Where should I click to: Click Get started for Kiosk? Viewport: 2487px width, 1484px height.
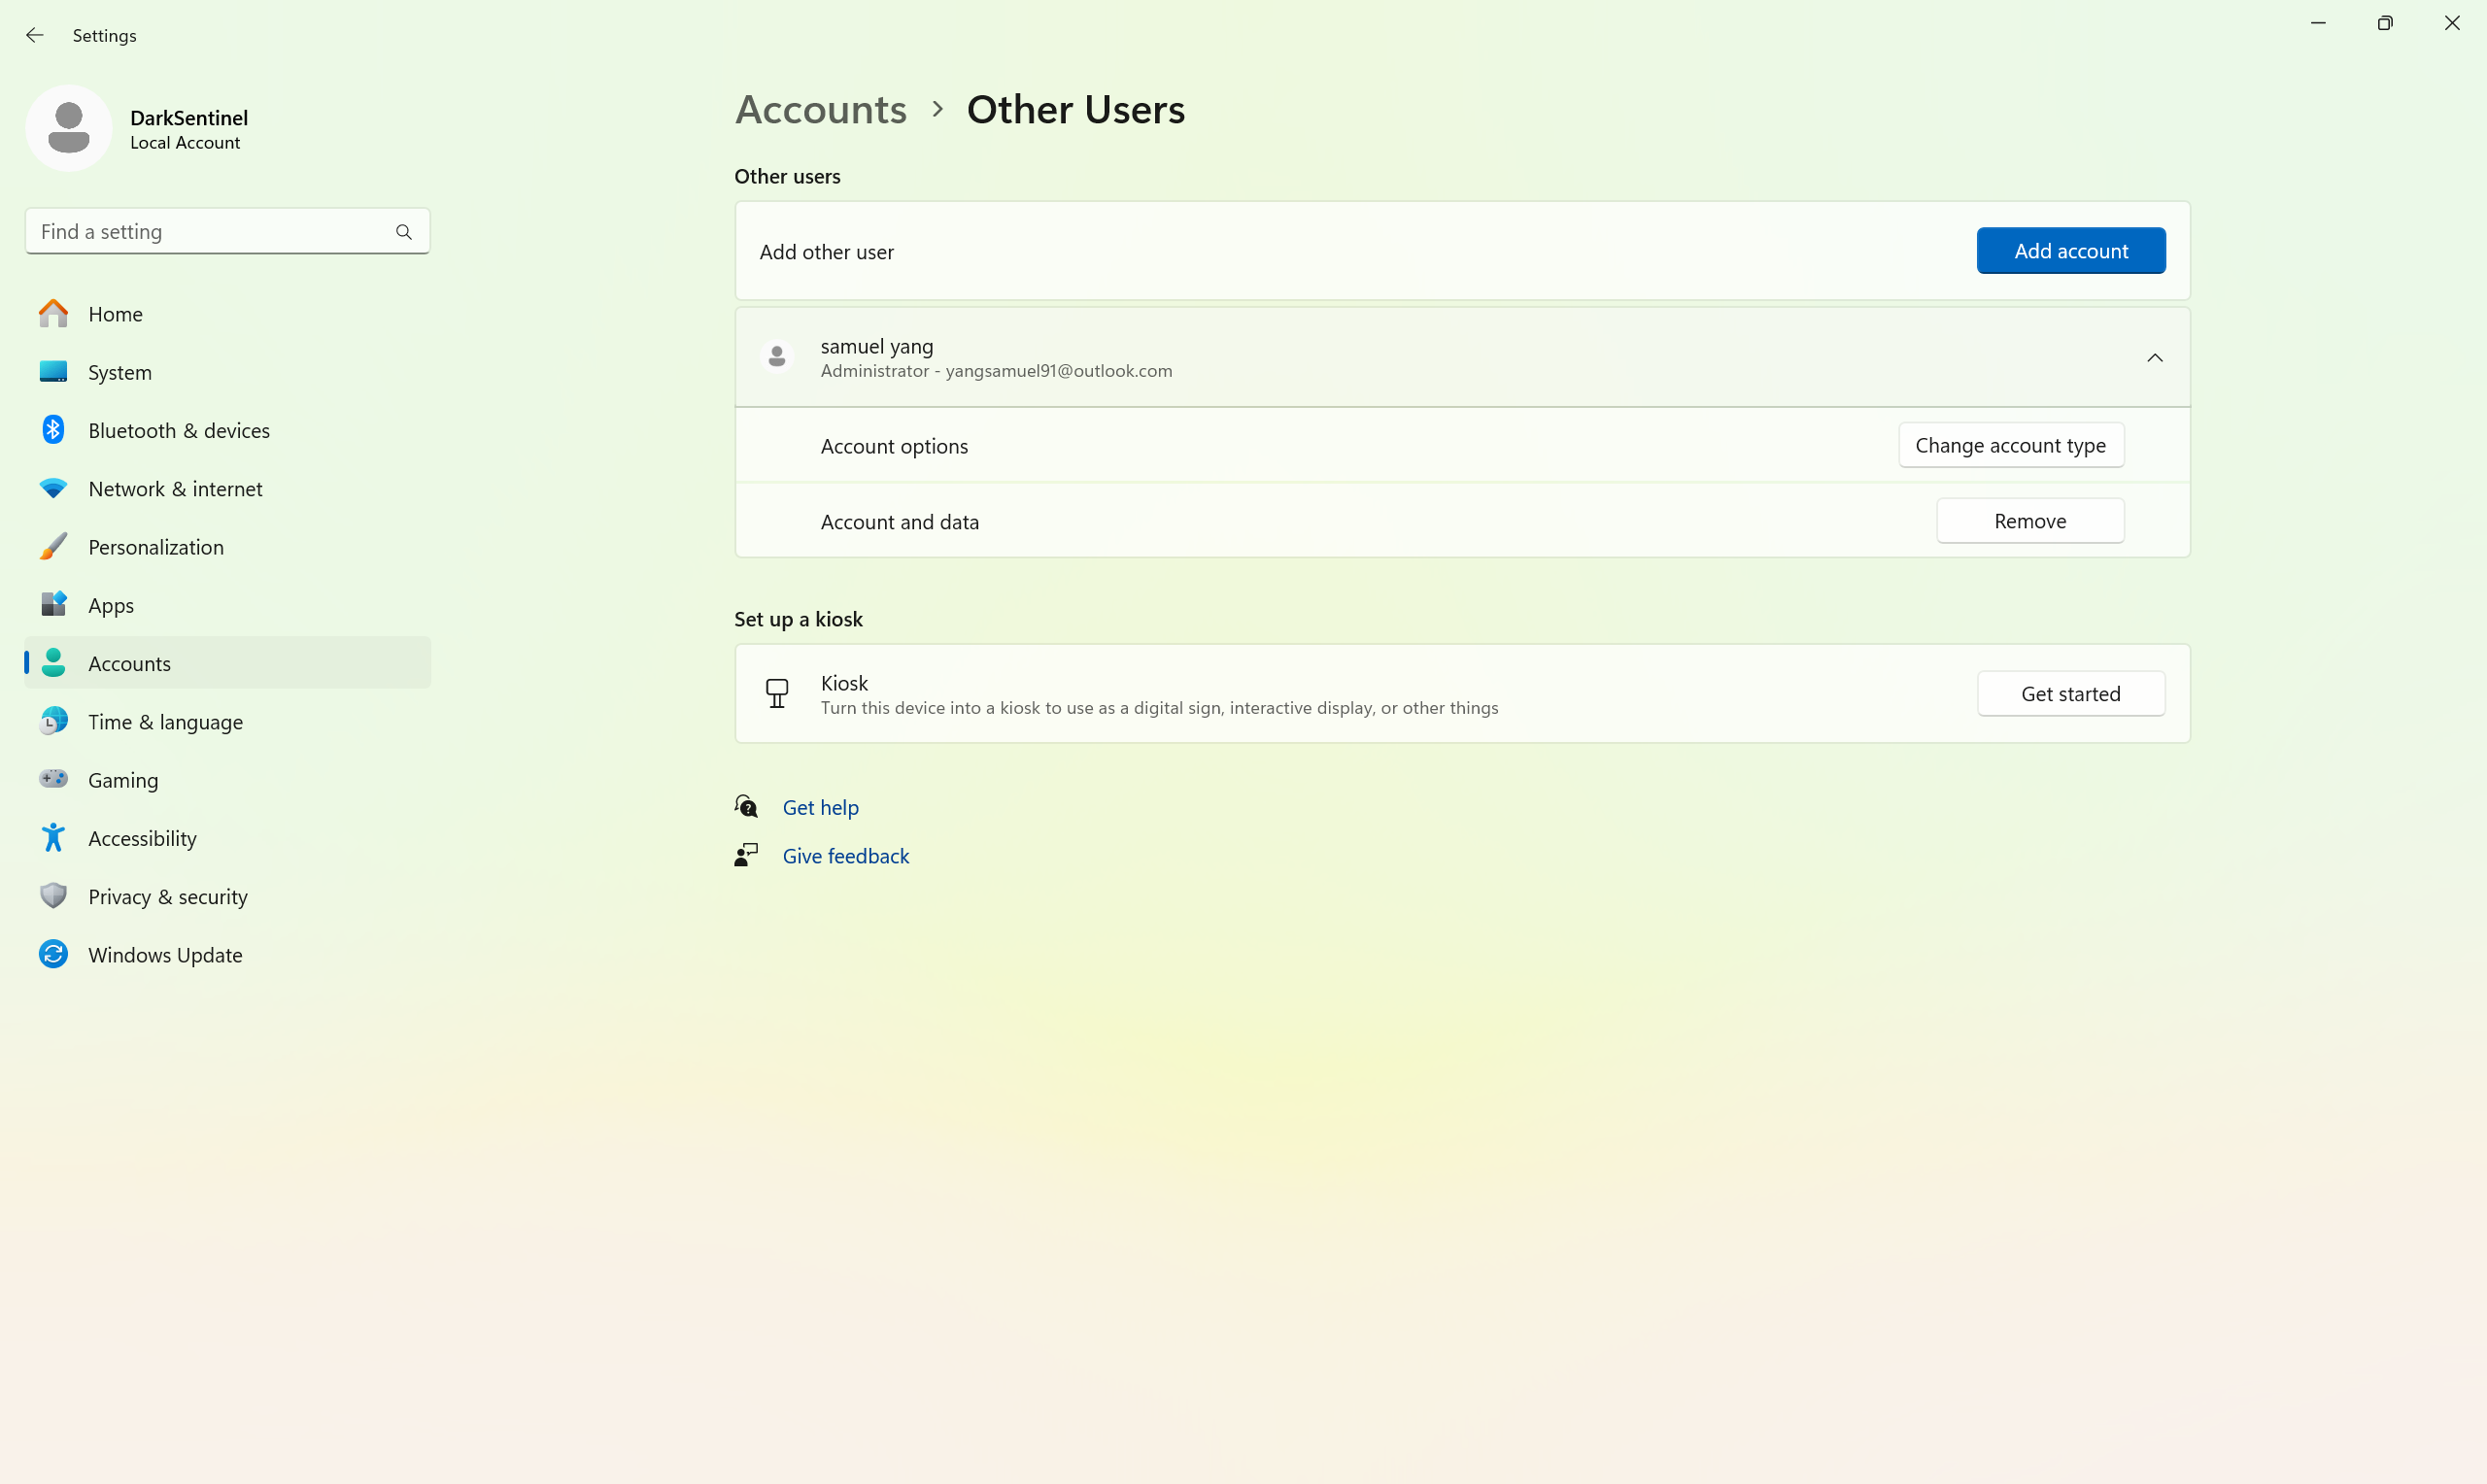tap(2071, 693)
